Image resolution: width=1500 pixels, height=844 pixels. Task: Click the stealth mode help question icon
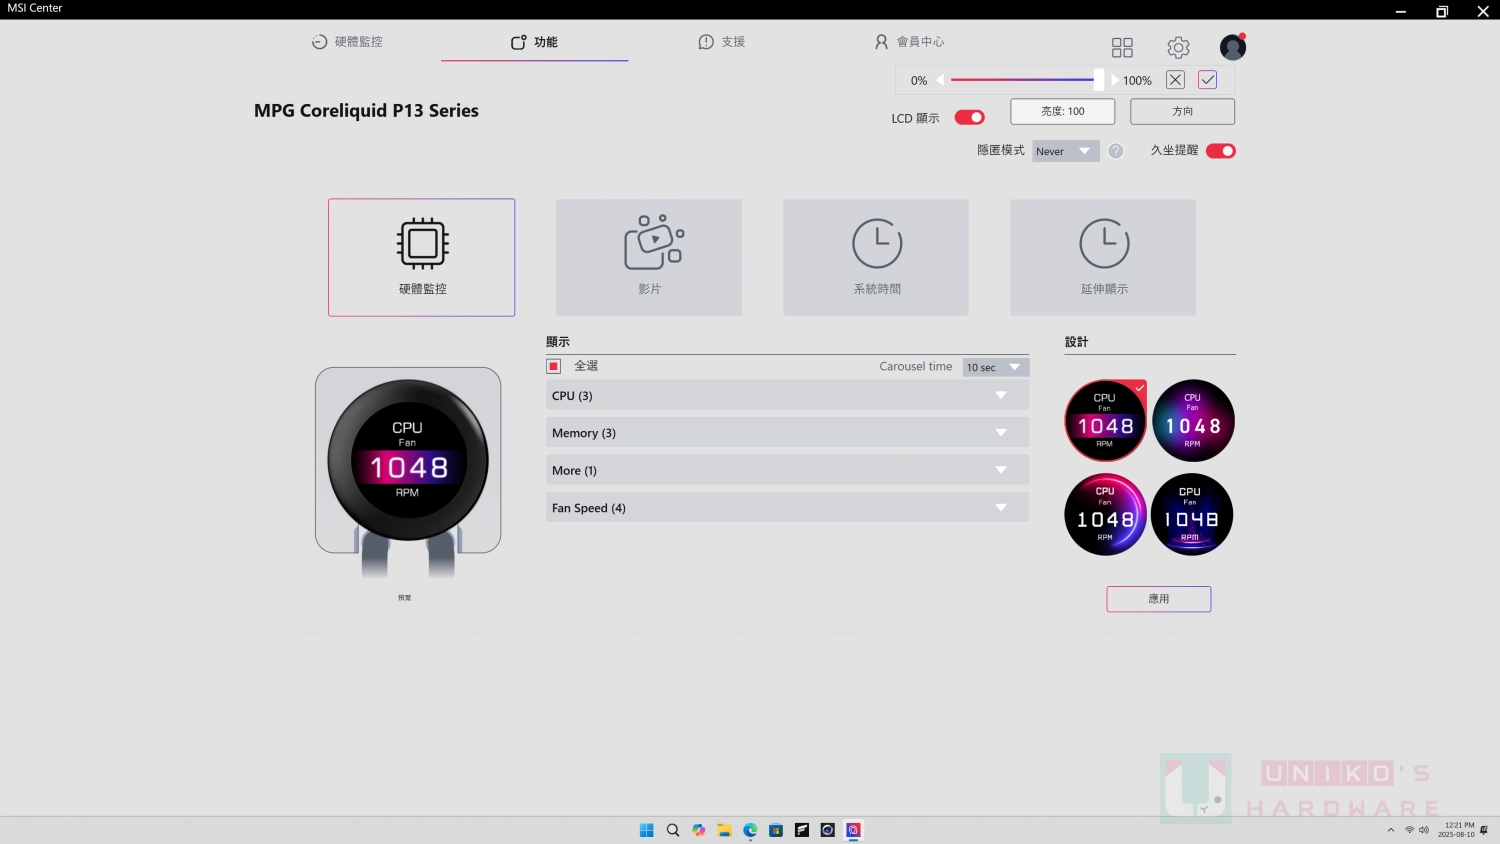pos(1116,151)
